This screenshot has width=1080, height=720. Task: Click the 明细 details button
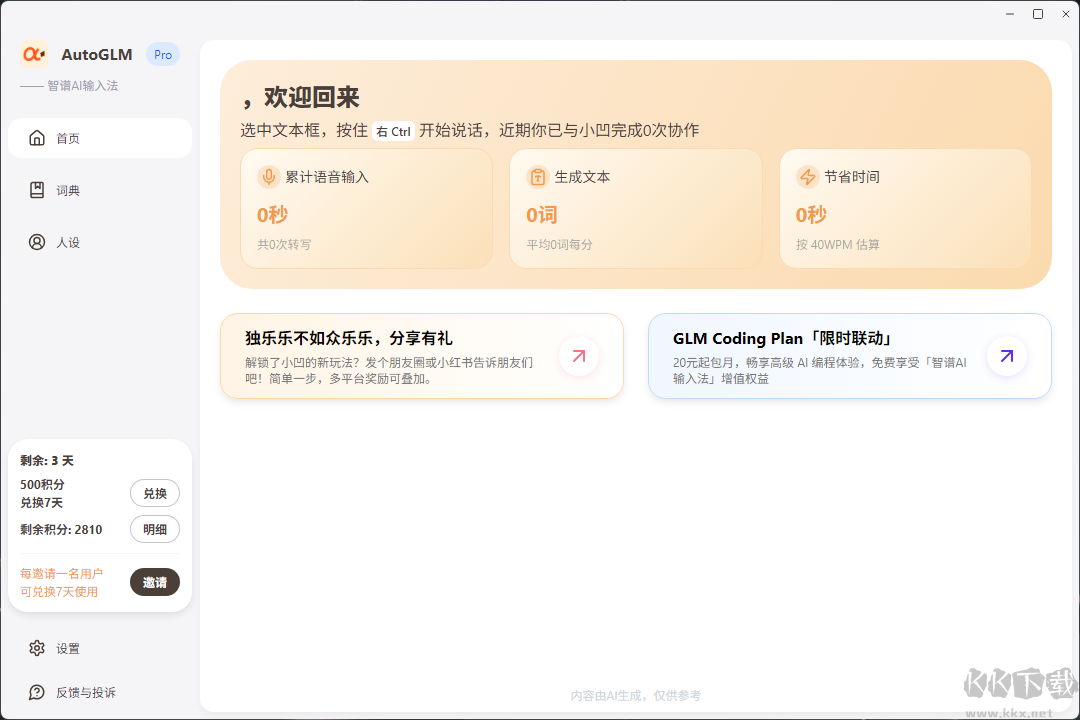pyautogui.click(x=155, y=529)
